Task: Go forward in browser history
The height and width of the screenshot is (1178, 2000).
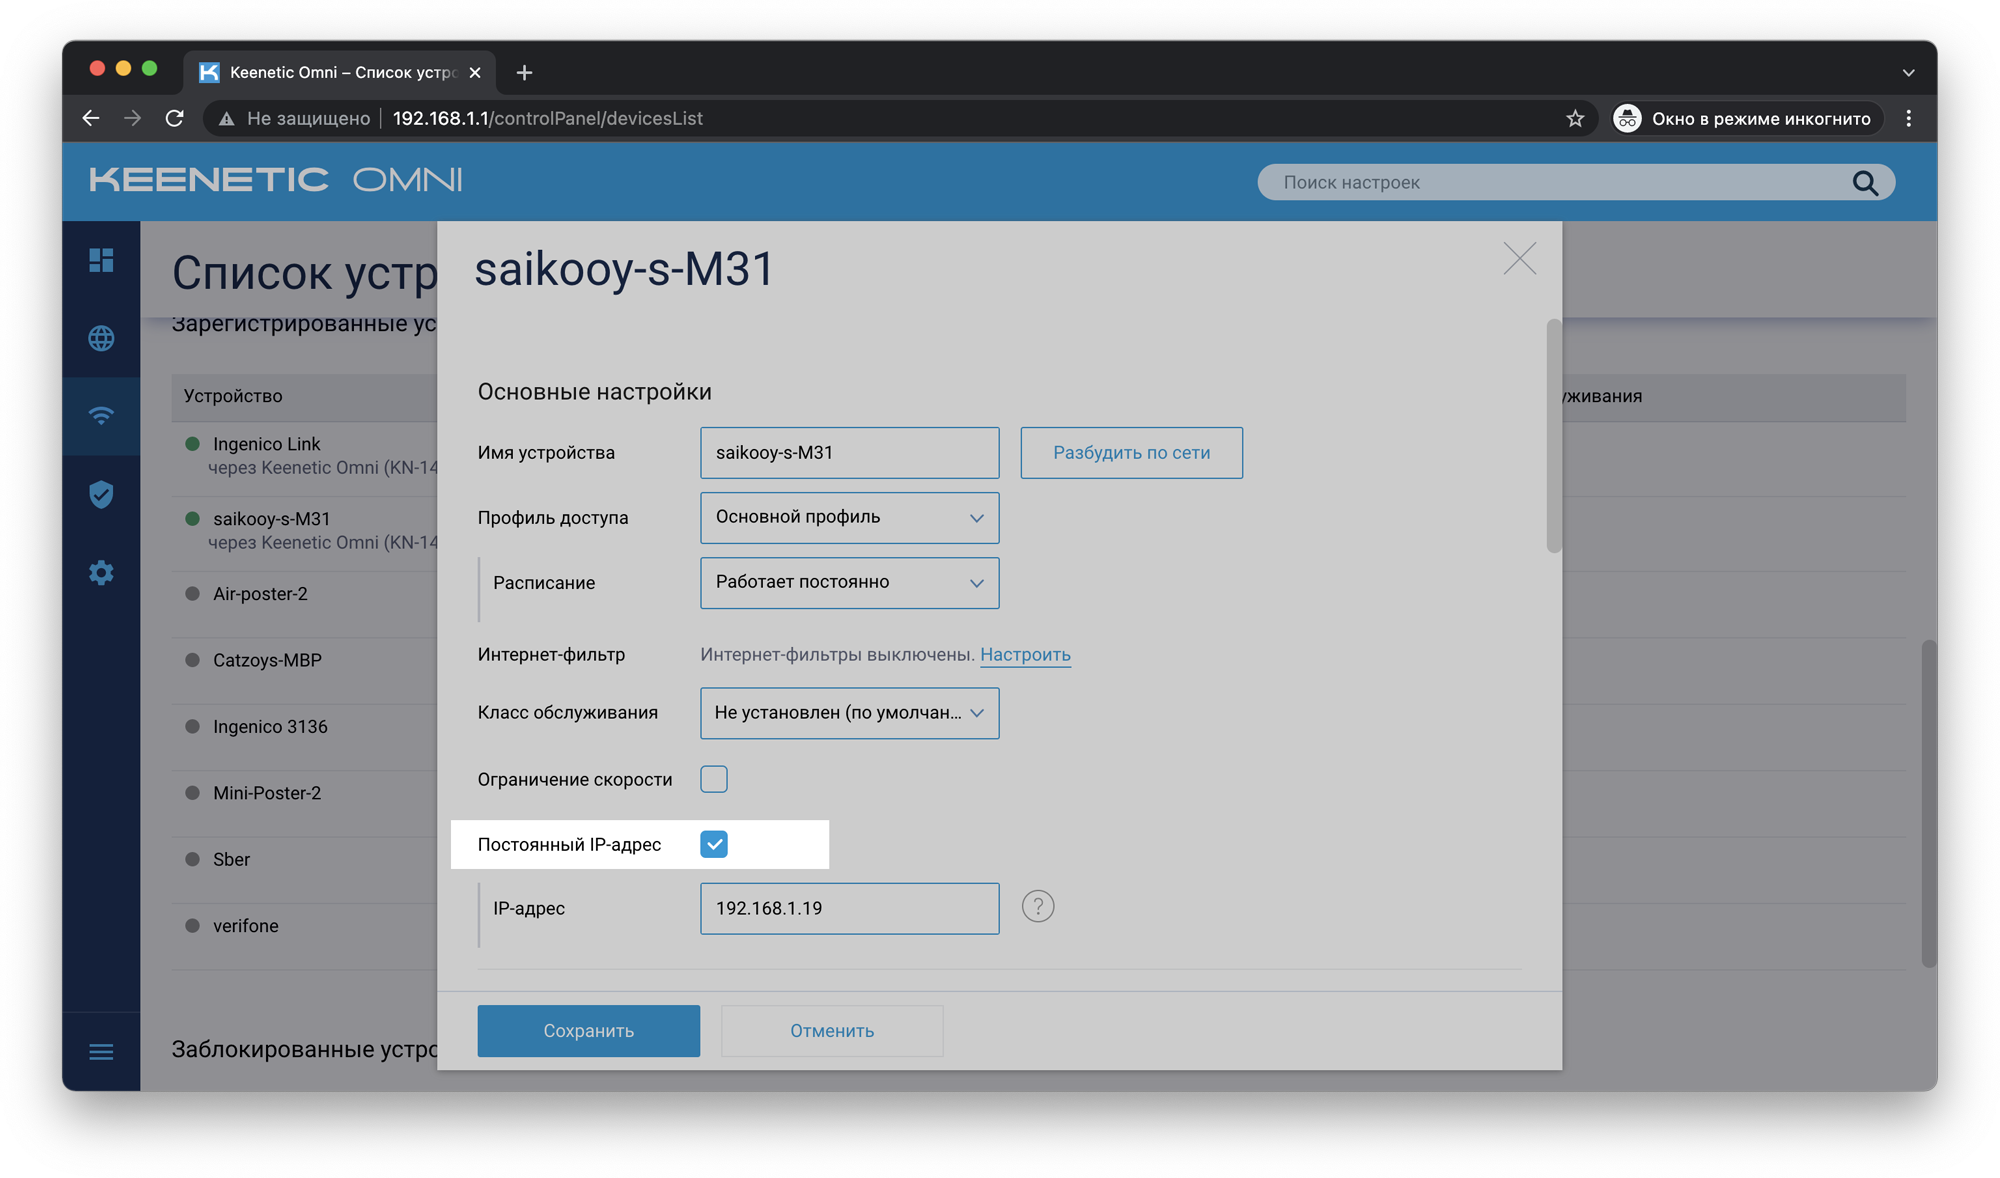Action: [133, 118]
